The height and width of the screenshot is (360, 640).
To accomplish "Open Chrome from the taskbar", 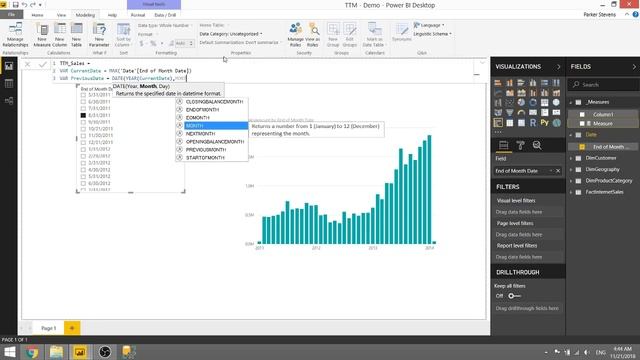I will click(x=32, y=352).
